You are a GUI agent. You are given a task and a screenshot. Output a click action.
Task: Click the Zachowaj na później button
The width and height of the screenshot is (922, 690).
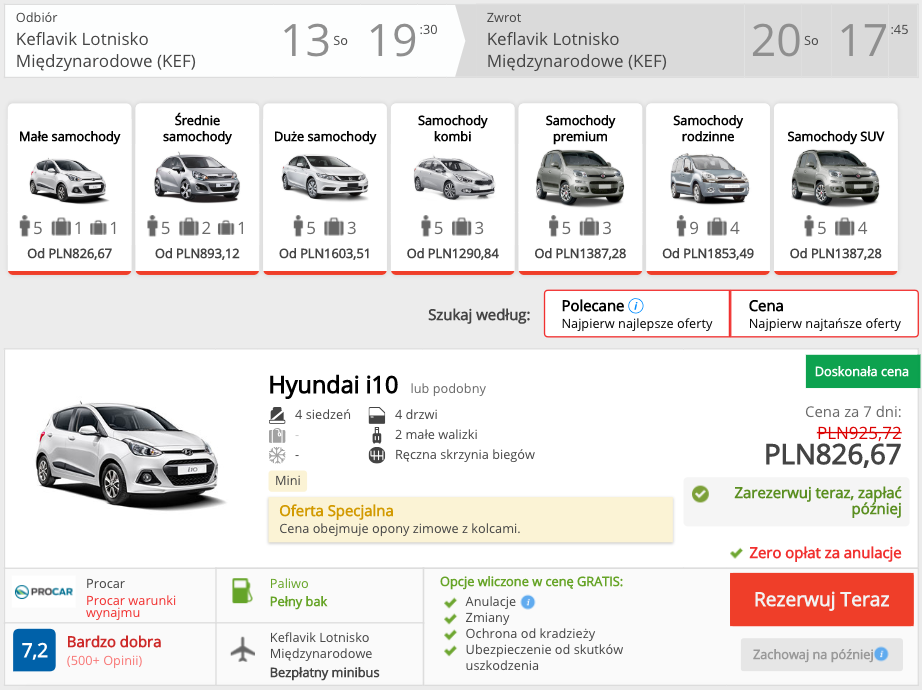[821, 654]
